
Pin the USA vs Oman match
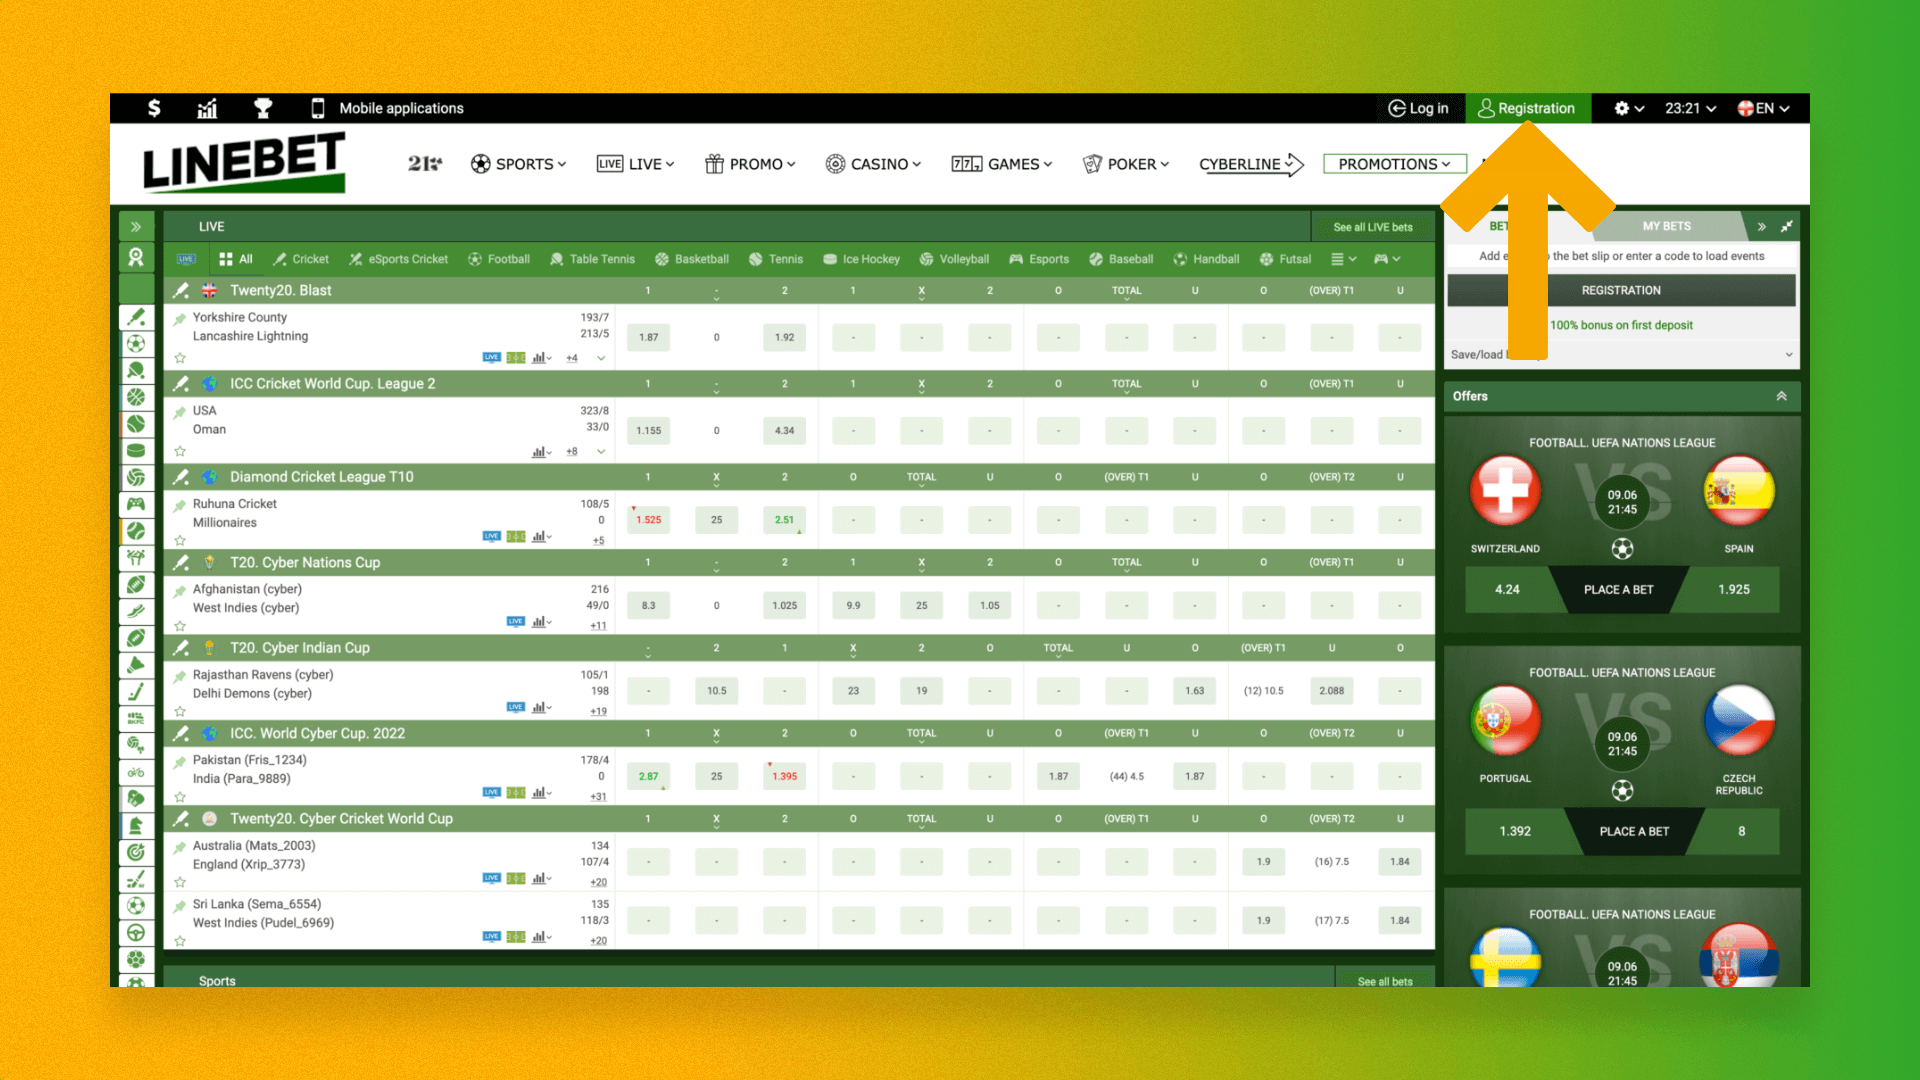[x=180, y=412]
